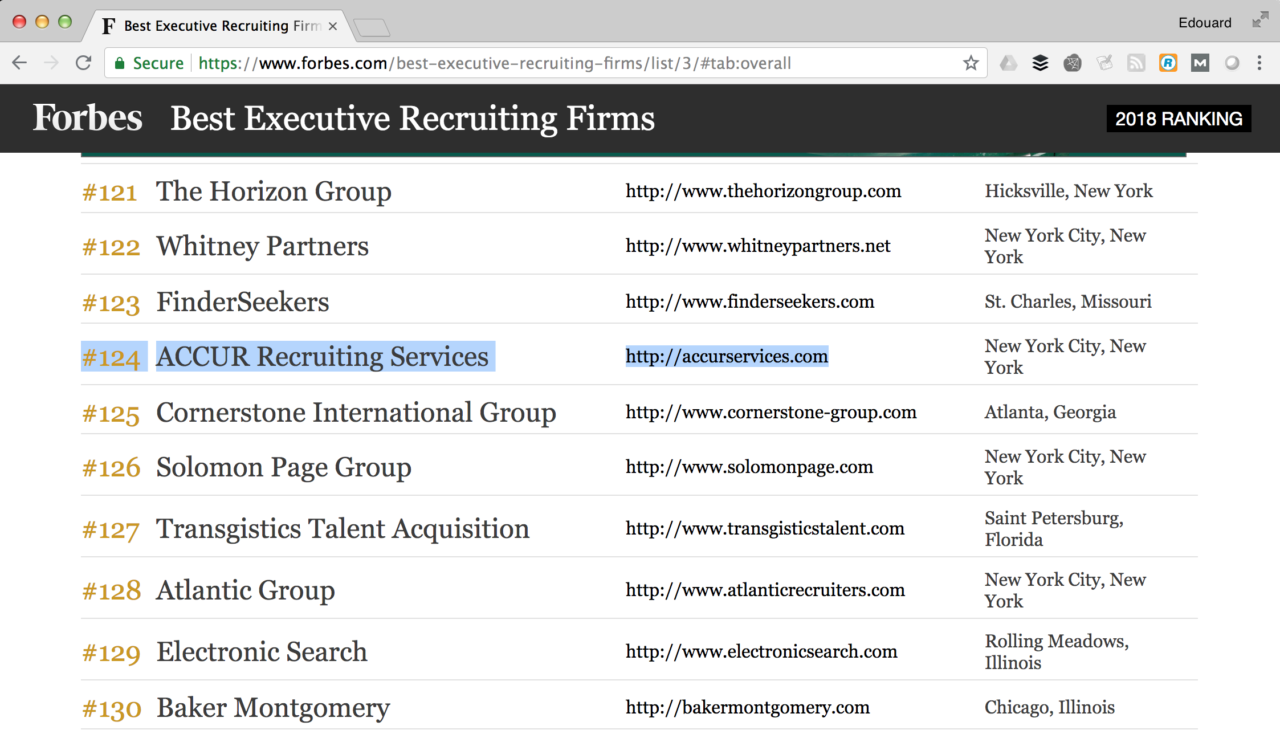
Task: Close the Best Executive Recruiting Firms tab
Action: (x=333, y=26)
